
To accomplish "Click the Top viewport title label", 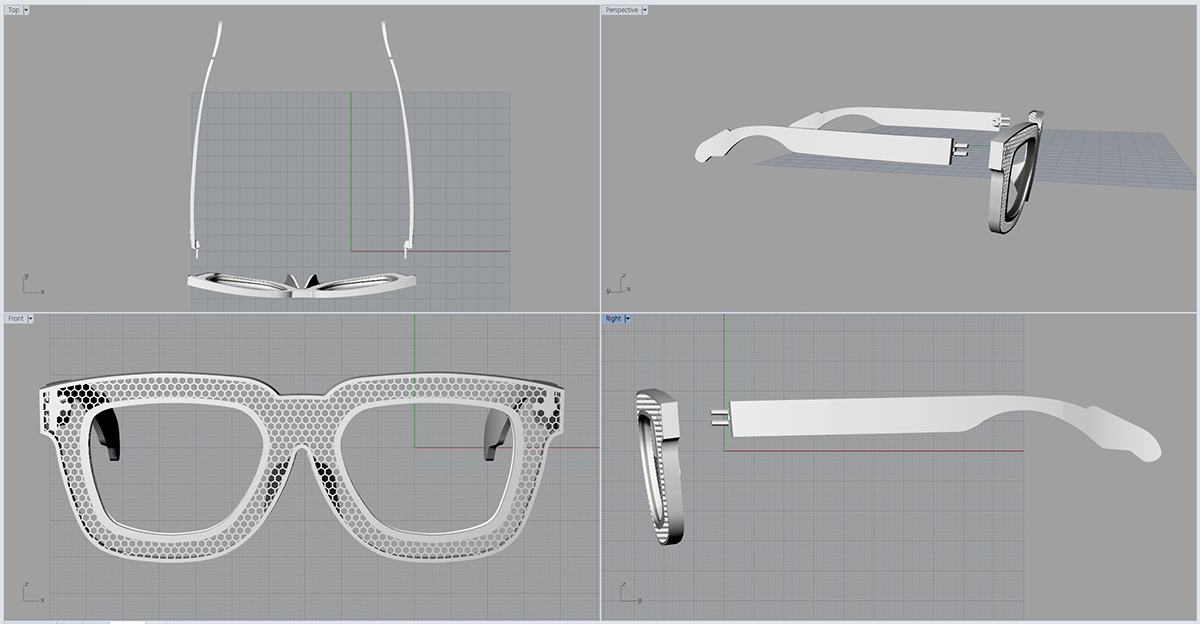I will coord(13,10).
